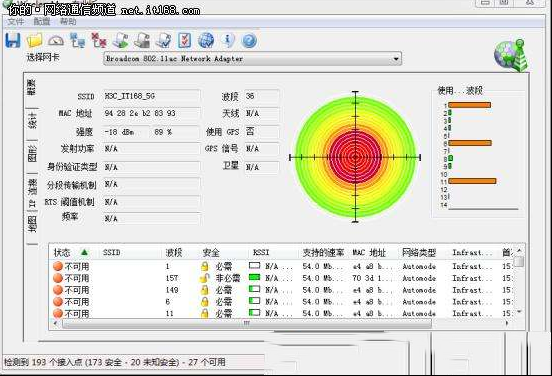Open the 文件 menu
This screenshot has height=376, width=552.
(x=16, y=22)
